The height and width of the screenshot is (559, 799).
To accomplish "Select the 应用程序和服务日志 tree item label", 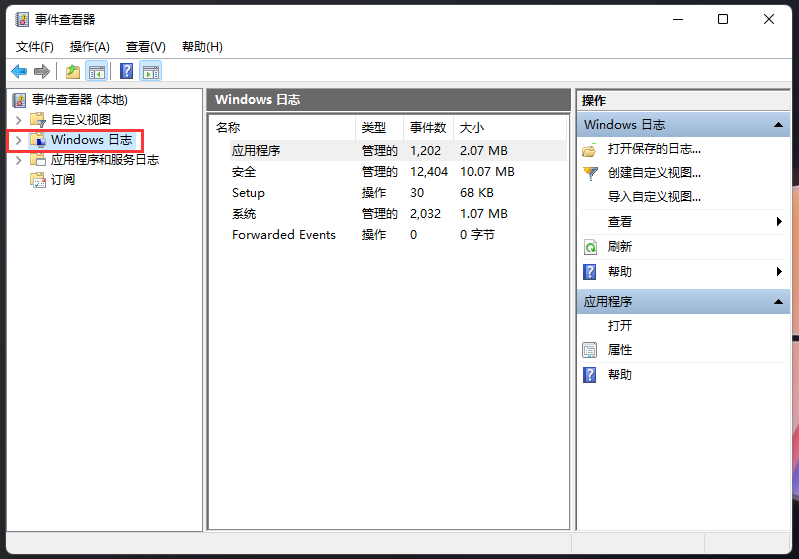I will (105, 160).
